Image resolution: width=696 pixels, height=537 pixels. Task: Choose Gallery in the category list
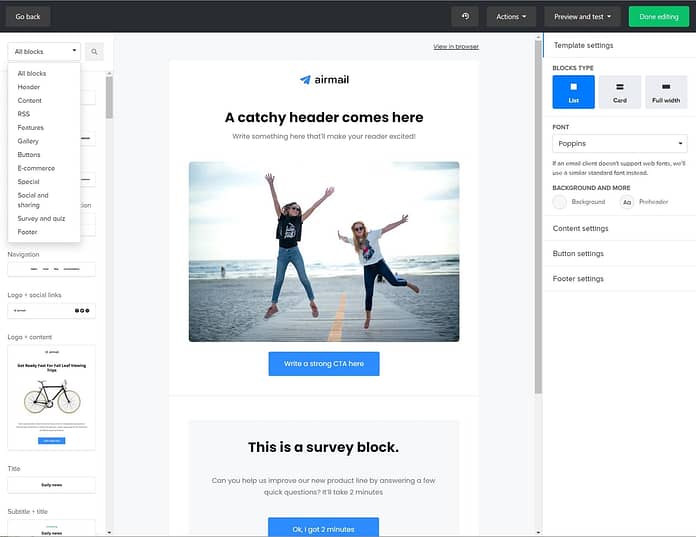[x=28, y=141]
